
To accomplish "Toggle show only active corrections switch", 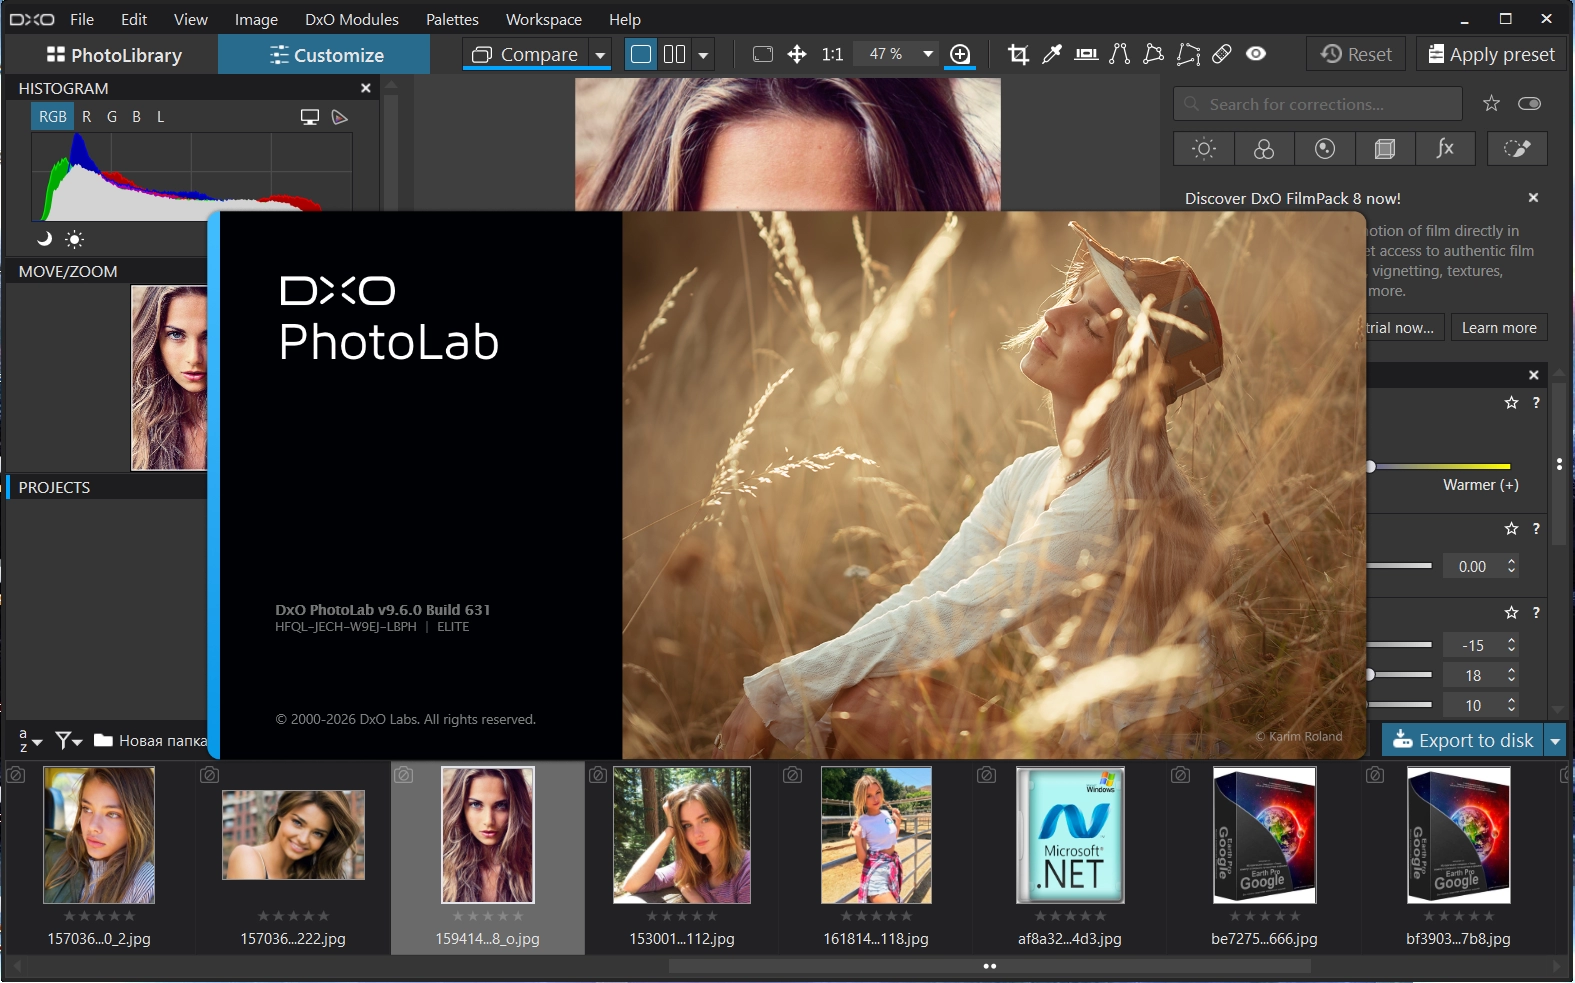I will (x=1529, y=104).
